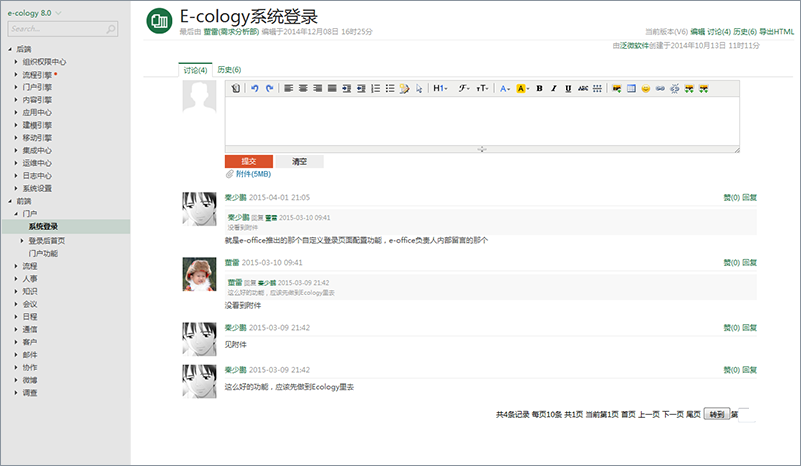Open text color picker A
This screenshot has height=466, width=801.
(x=505, y=88)
